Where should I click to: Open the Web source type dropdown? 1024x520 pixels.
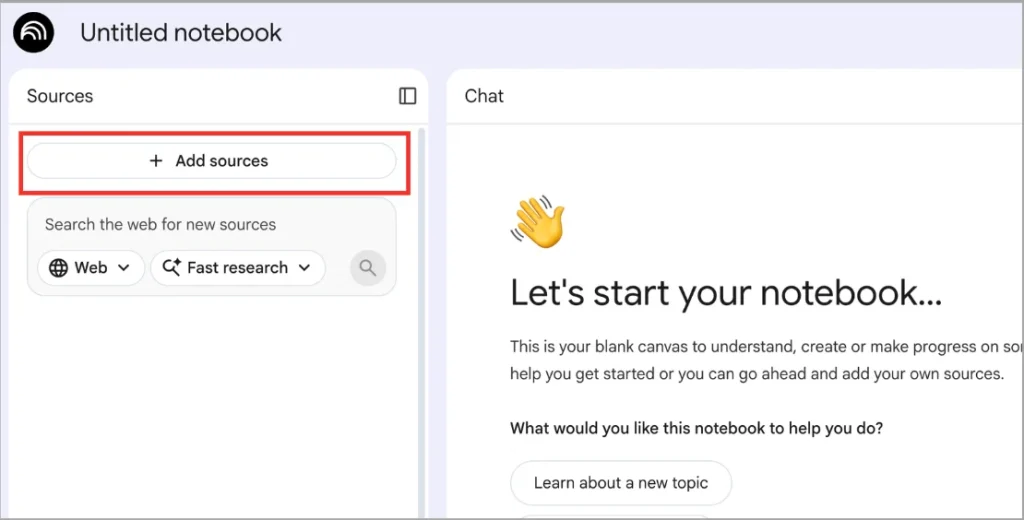click(x=91, y=268)
